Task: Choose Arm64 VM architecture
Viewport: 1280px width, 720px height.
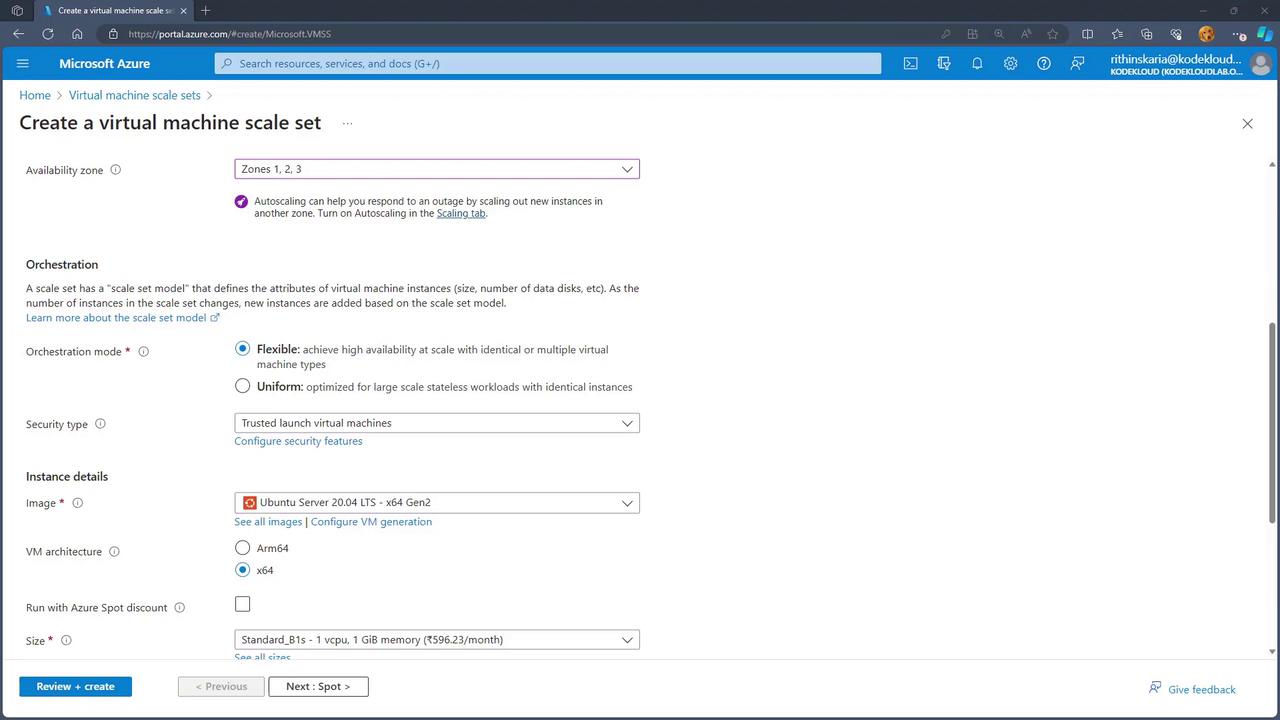Action: click(x=243, y=548)
